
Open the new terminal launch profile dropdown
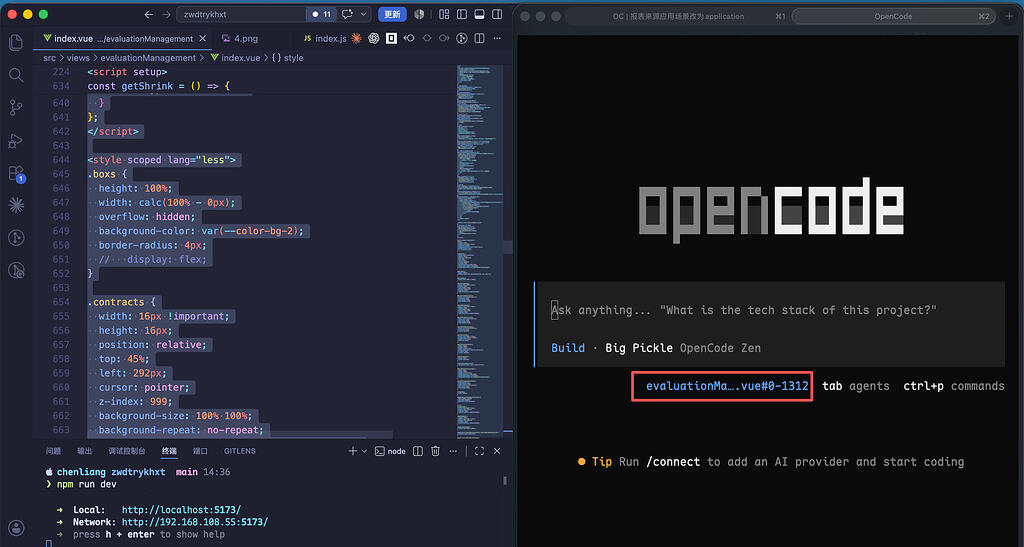click(364, 451)
